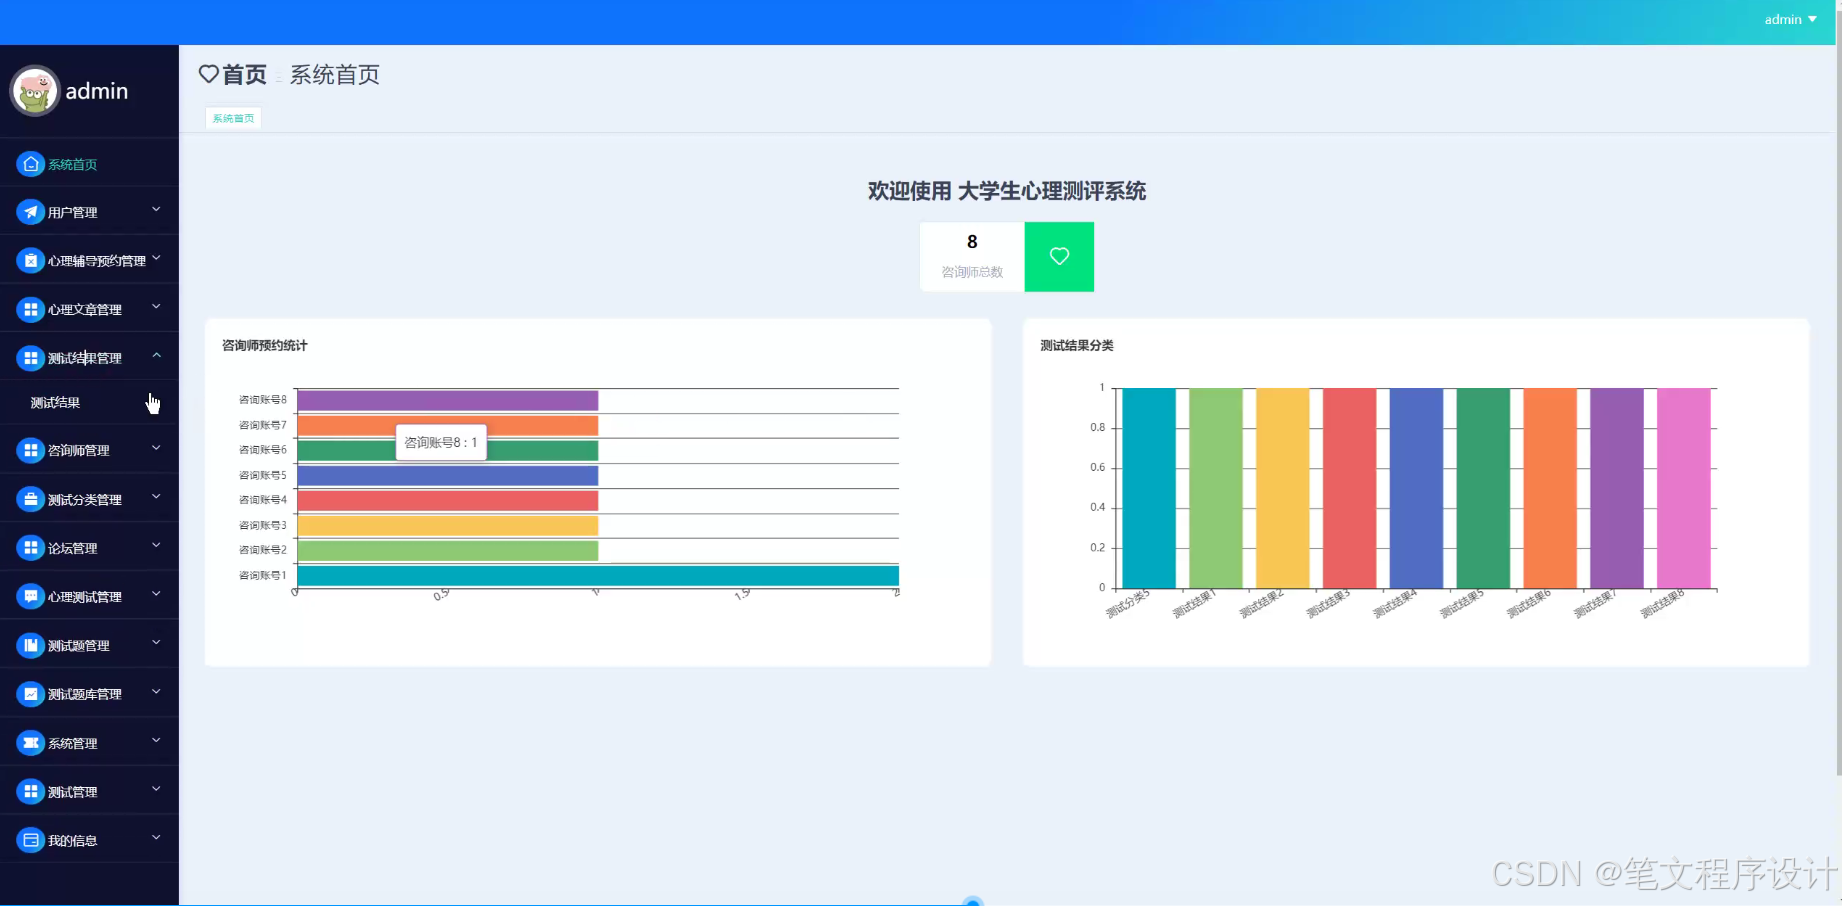Open the 论坛管理 menu label
This screenshot has width=1842, height=906.
[x=72, y=549]
